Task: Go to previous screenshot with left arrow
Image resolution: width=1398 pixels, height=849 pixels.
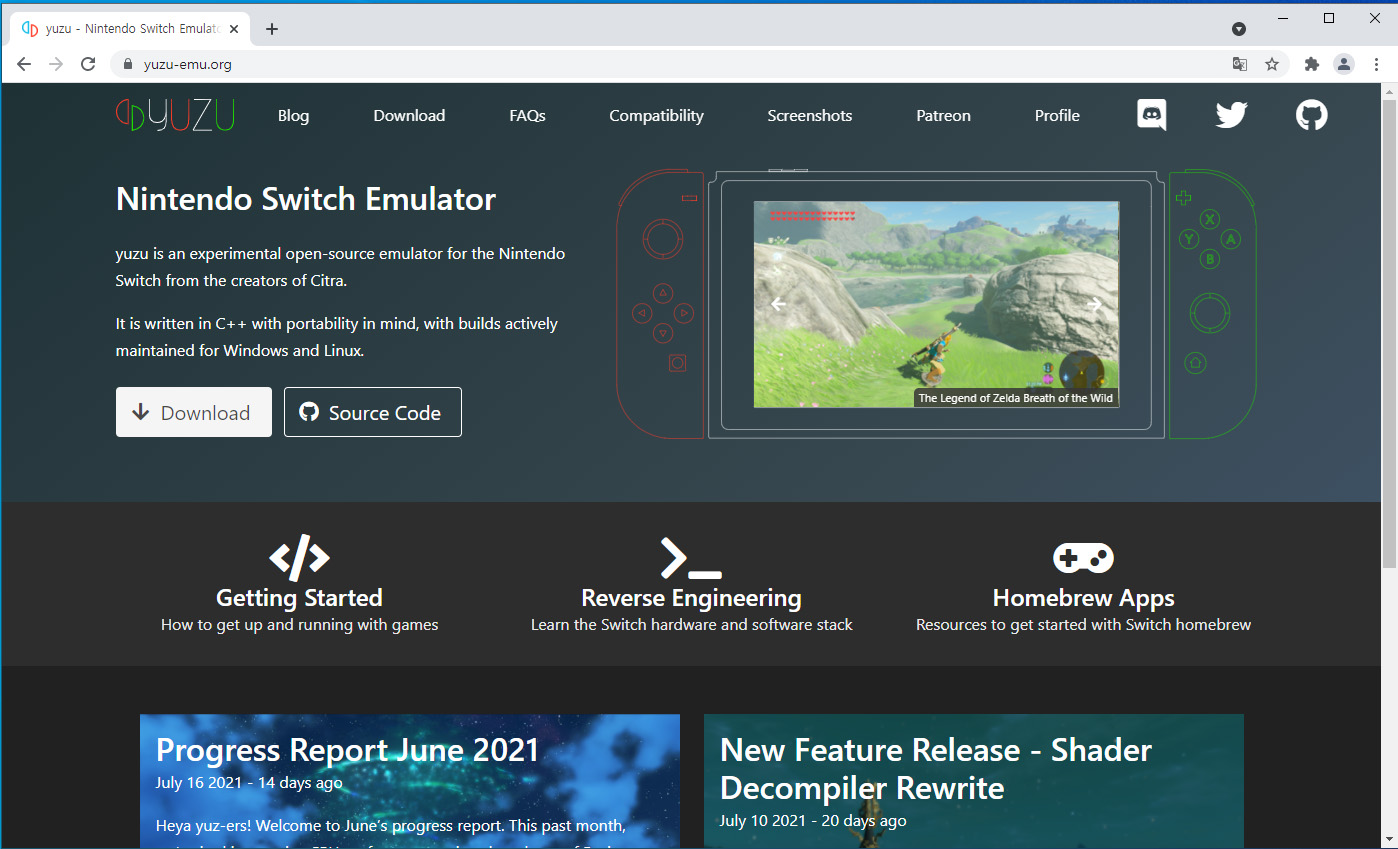Action: click(x=779, y=304)
